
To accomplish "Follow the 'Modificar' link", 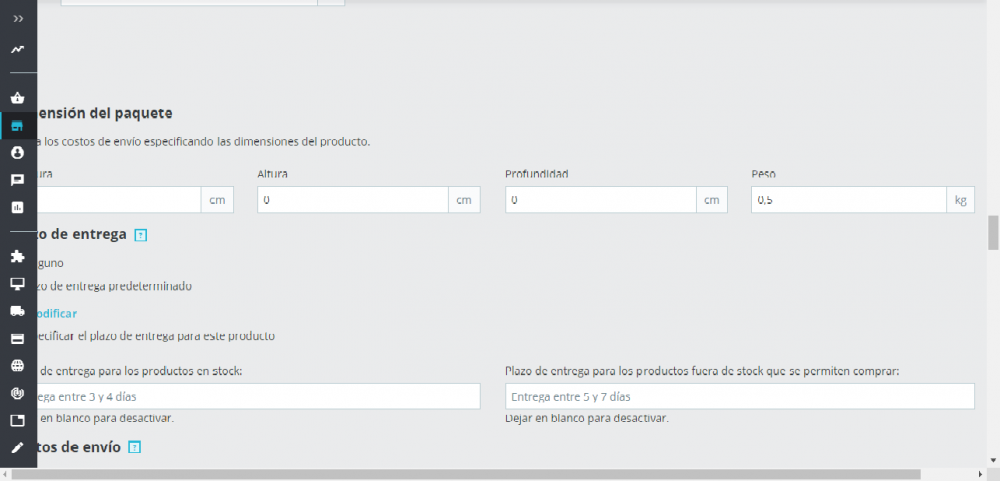I will tap(57, 313).
